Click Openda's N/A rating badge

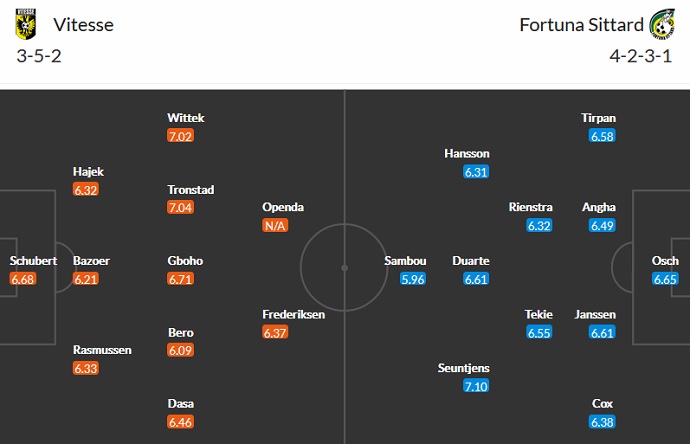pos(275,225)
